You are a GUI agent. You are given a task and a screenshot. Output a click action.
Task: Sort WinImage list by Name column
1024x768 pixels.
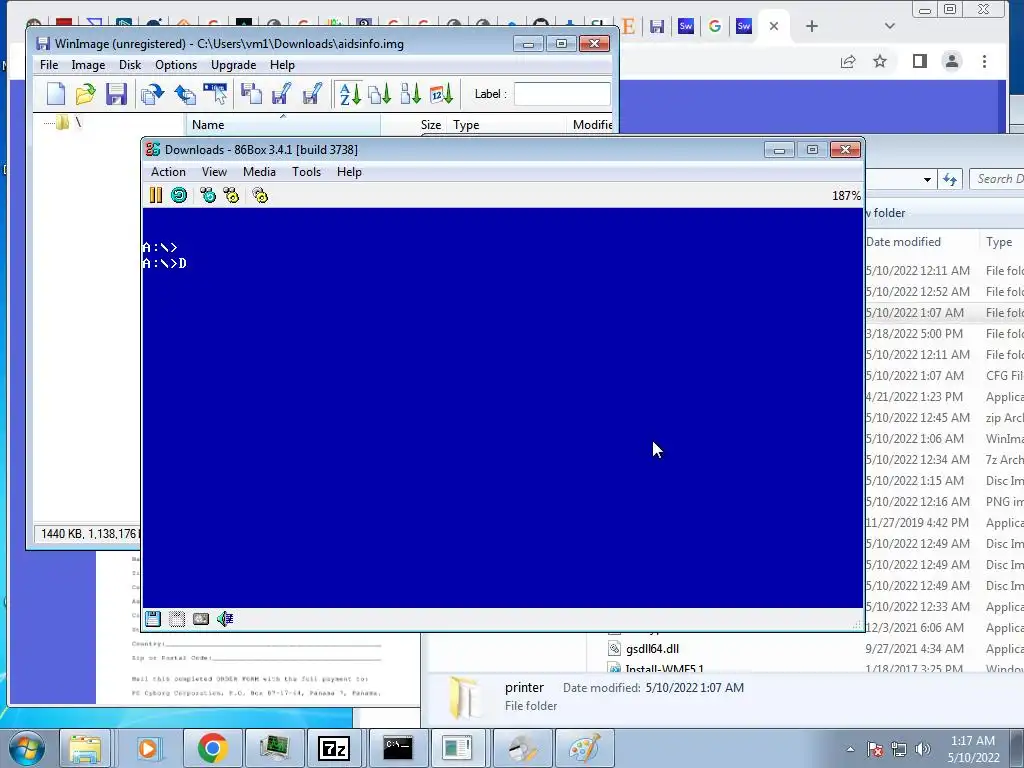(283, 125)
